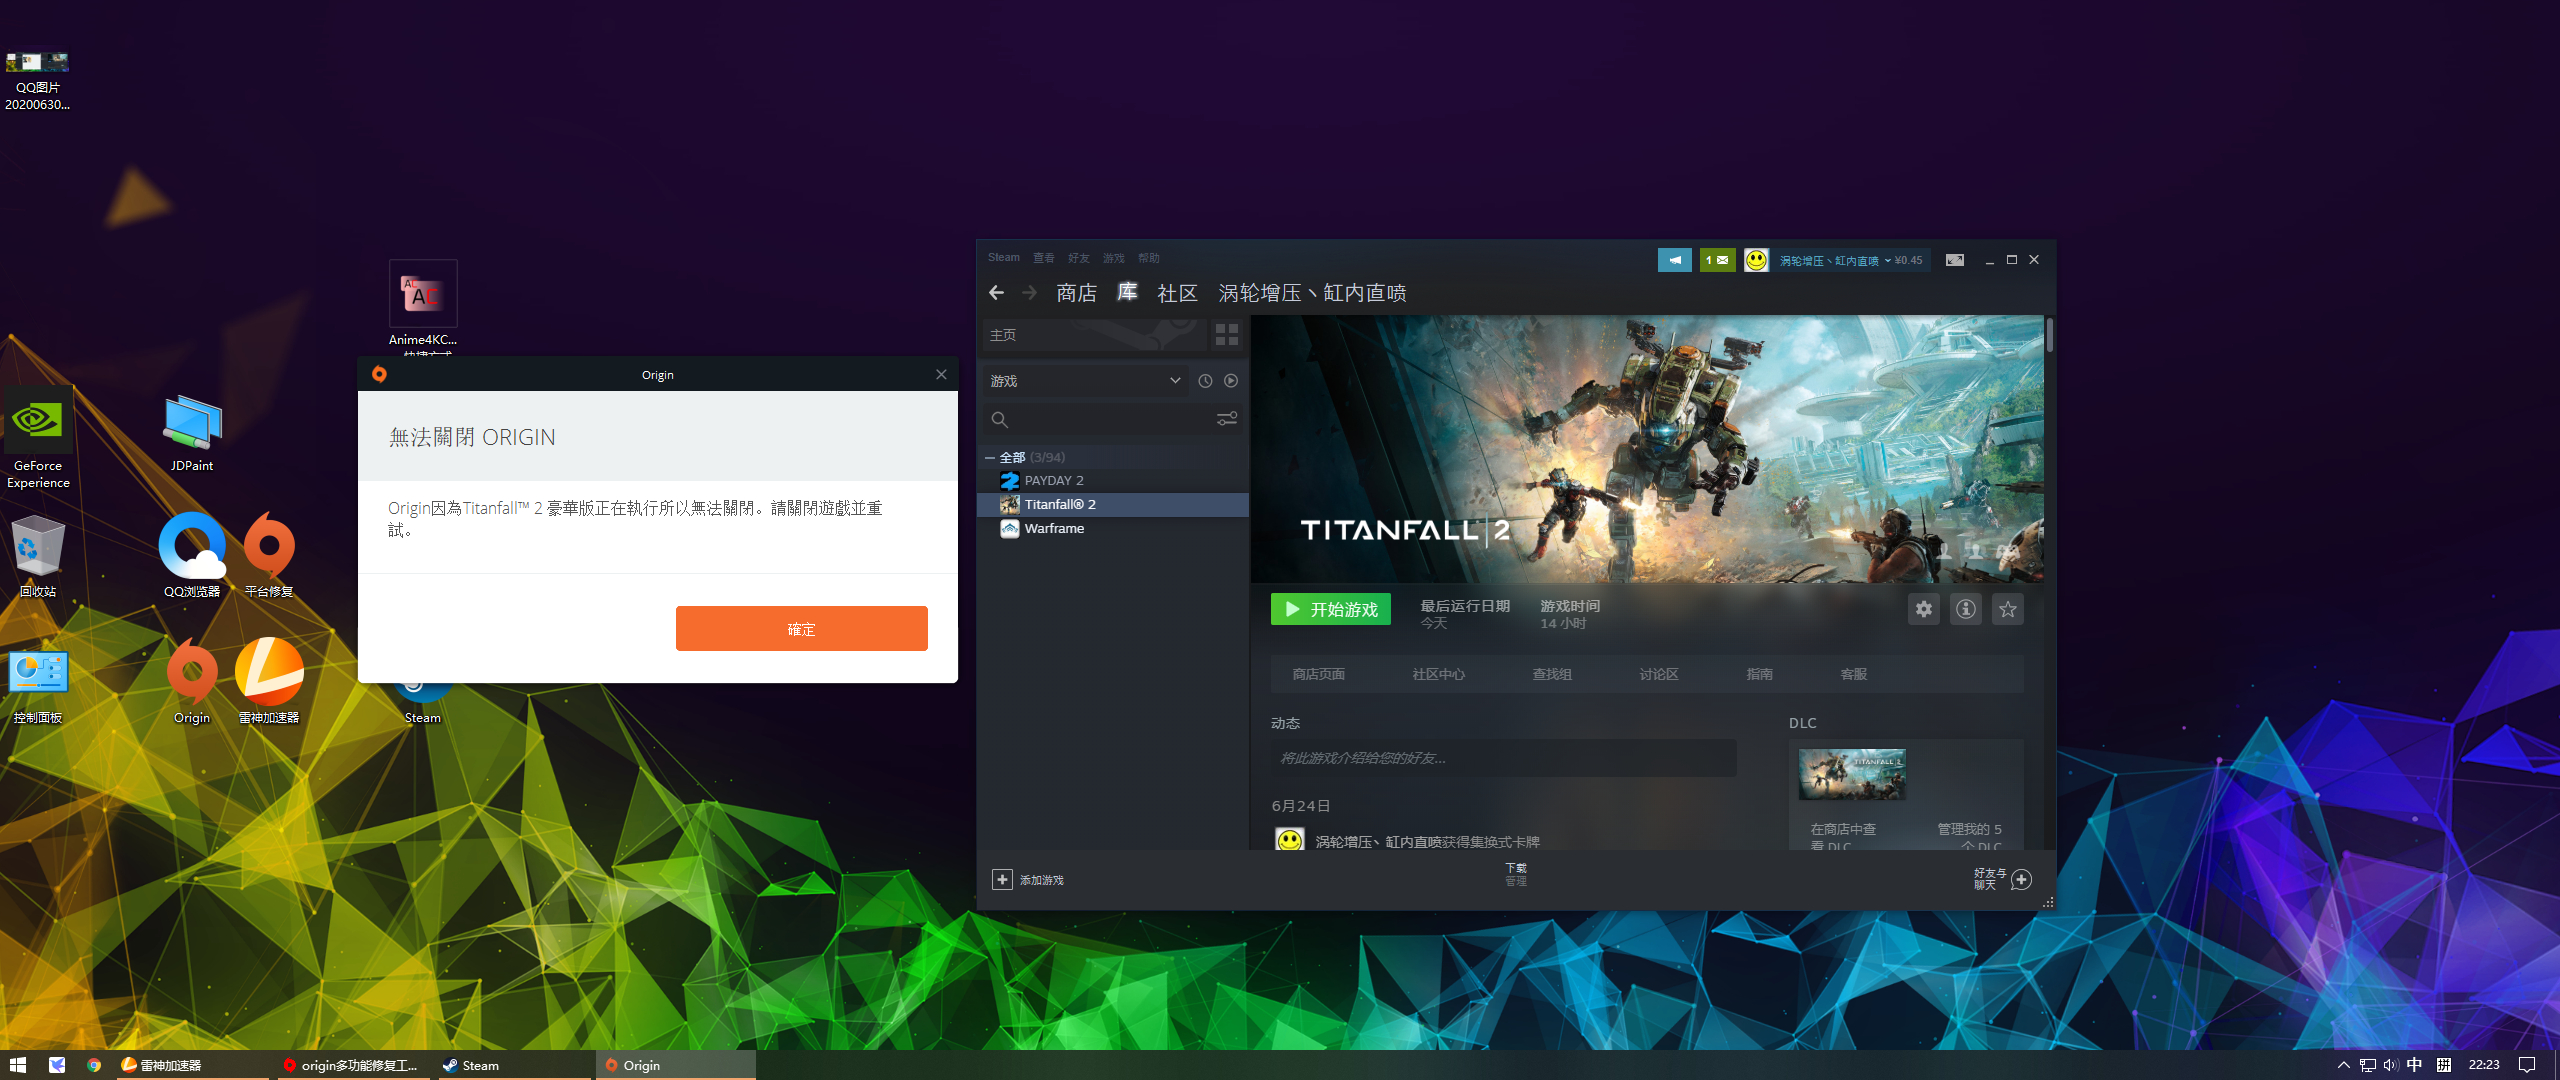The image size is (2560, 1080).
Task: Open 雷神加速器 desktop icon
Action: click(x=269, y=682)
